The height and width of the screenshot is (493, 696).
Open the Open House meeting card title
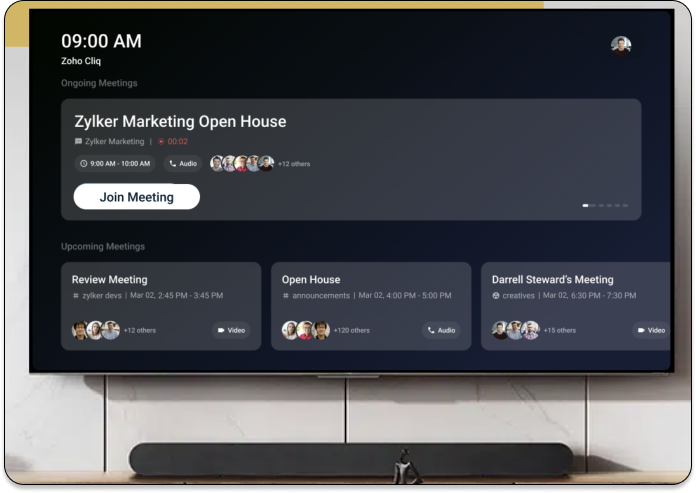311,280
